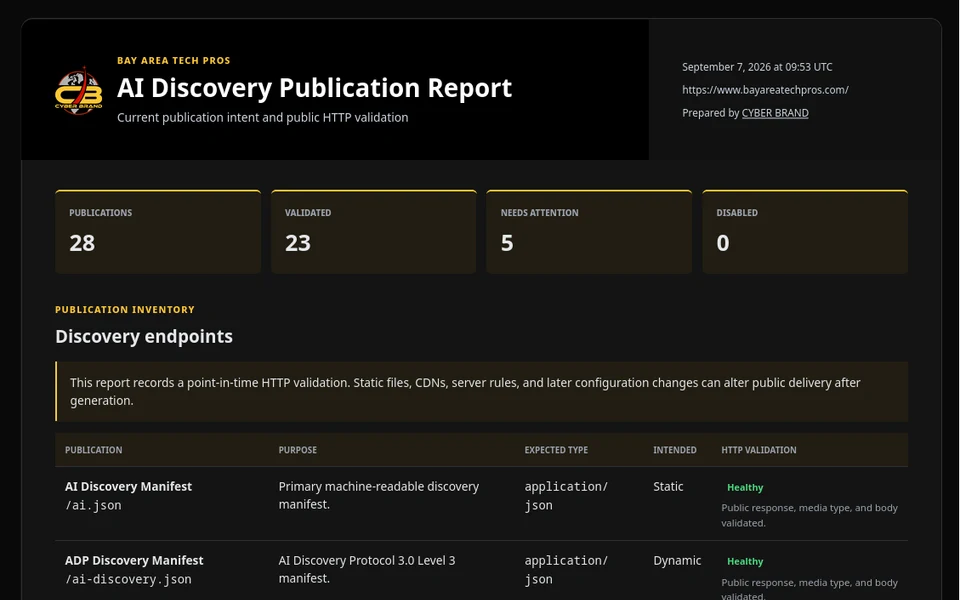960x600 pixels.
Task: Click the /ai.json path
Action: [93, 506]
